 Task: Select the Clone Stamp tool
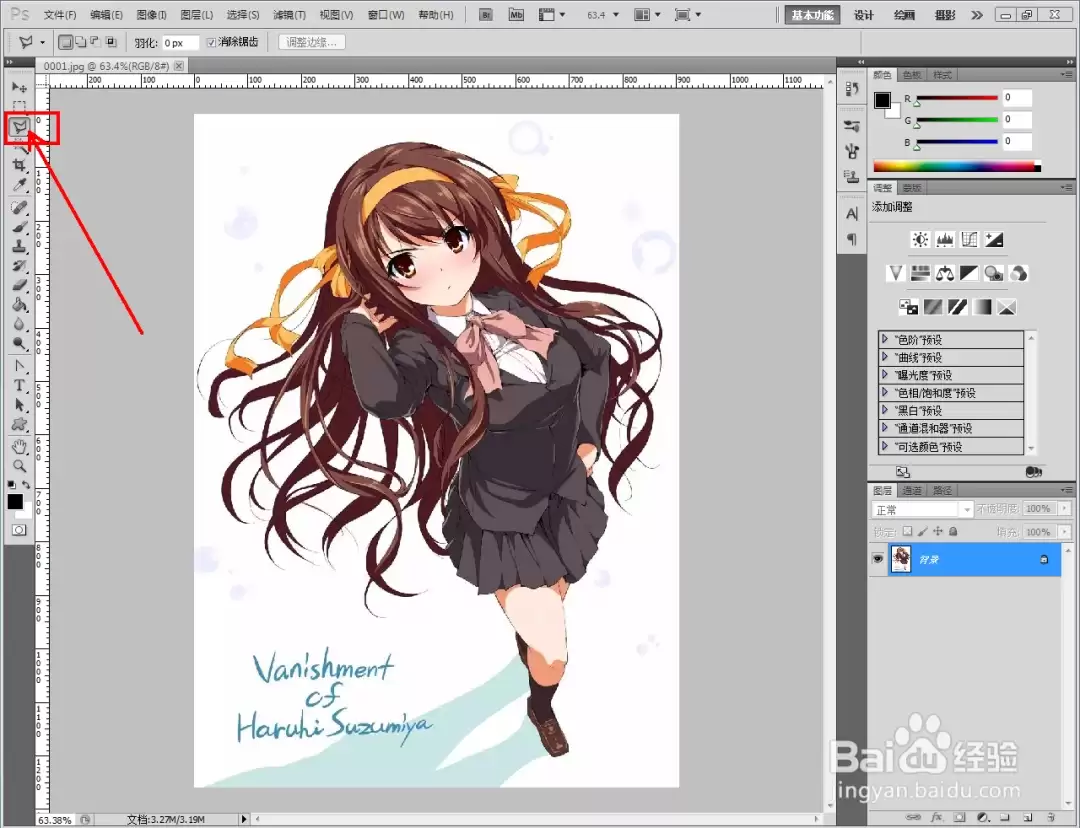point(19,246)
